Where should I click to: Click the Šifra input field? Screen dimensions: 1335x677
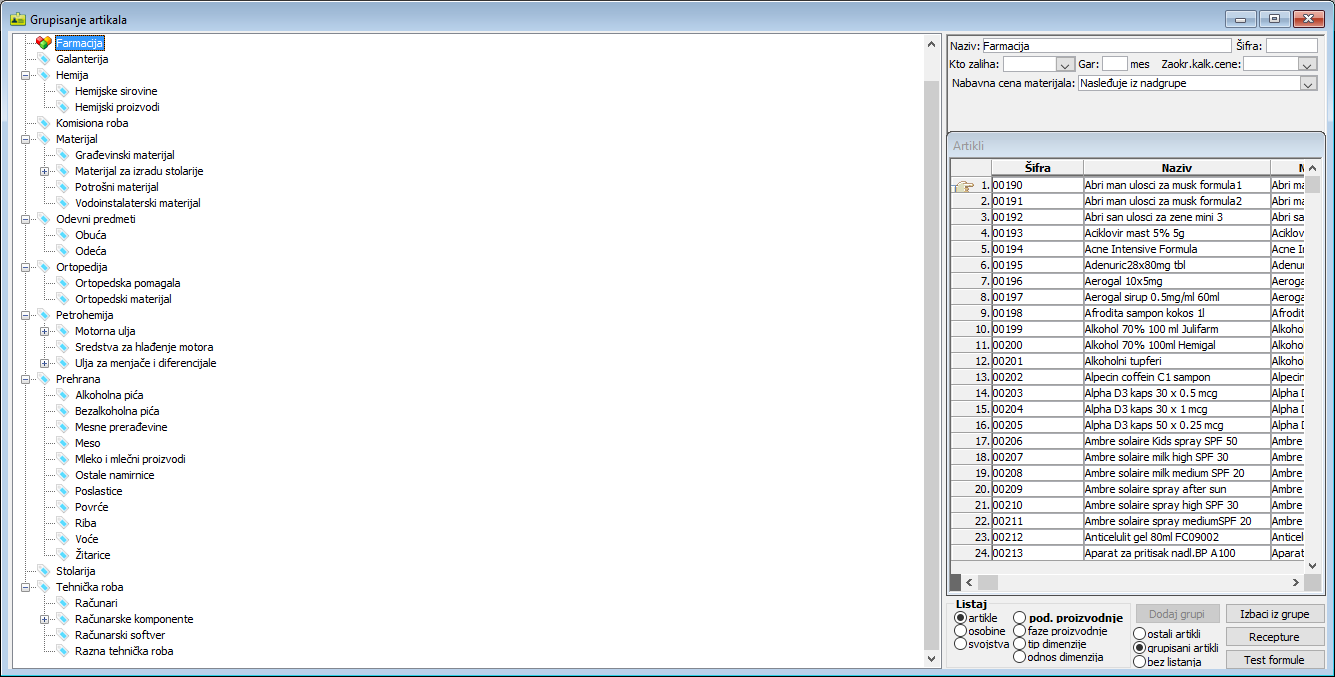1291,45
